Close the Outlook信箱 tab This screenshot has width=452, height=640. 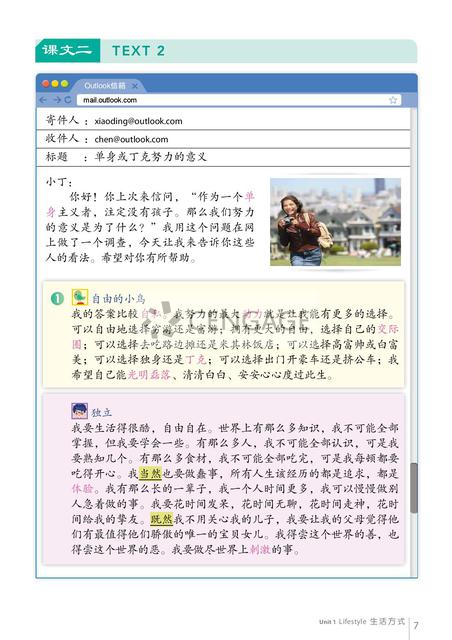point(135,86)
